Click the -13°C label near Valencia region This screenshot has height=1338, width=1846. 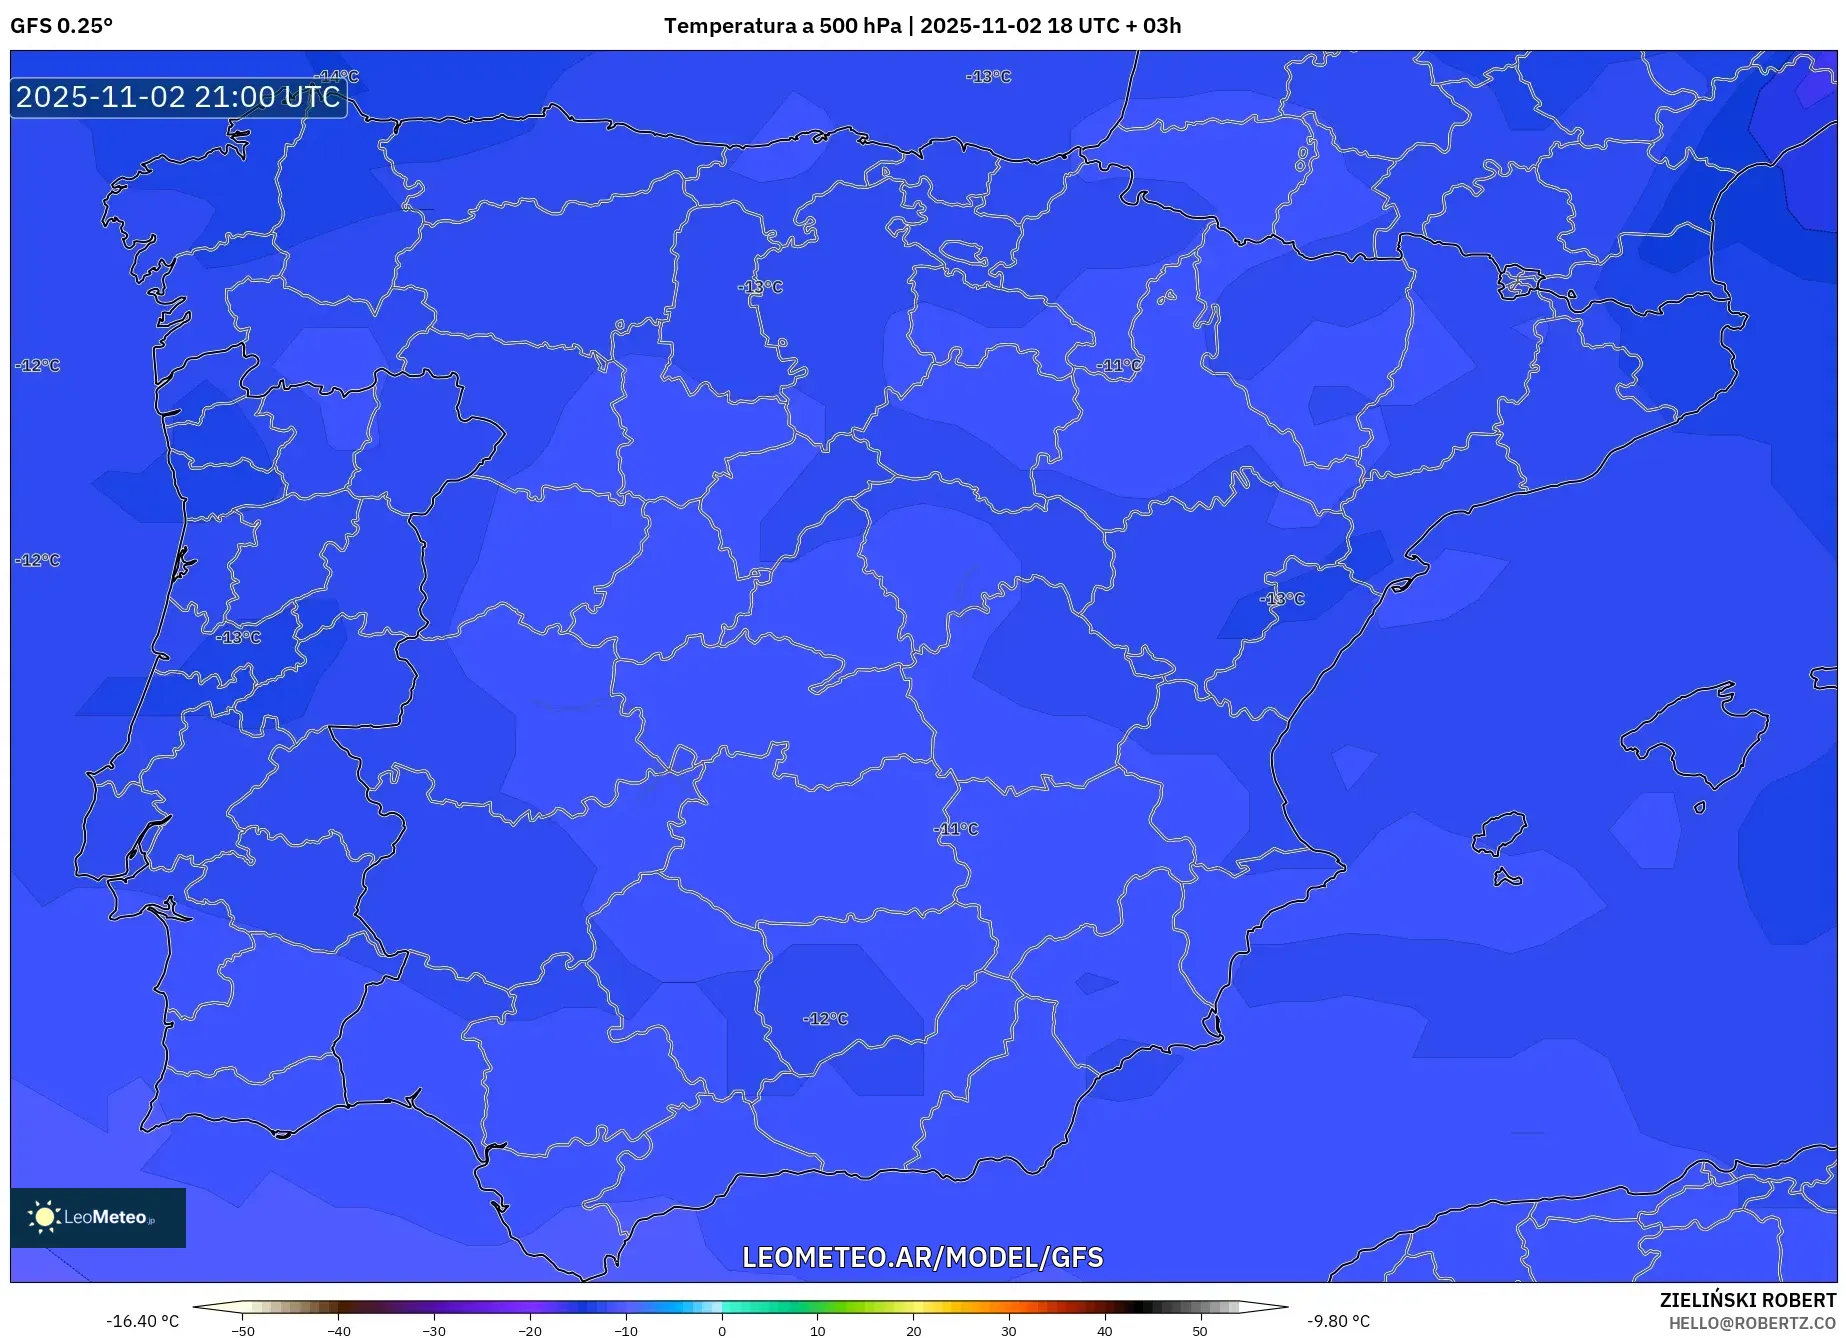click(x=1281, y=598)
